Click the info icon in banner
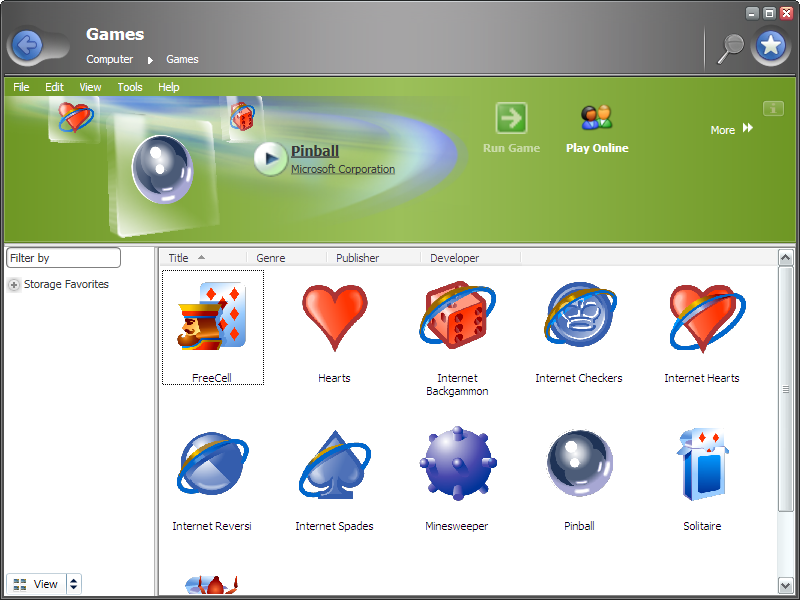The height and width of the screenshot is (600, 800). [773, 108]
